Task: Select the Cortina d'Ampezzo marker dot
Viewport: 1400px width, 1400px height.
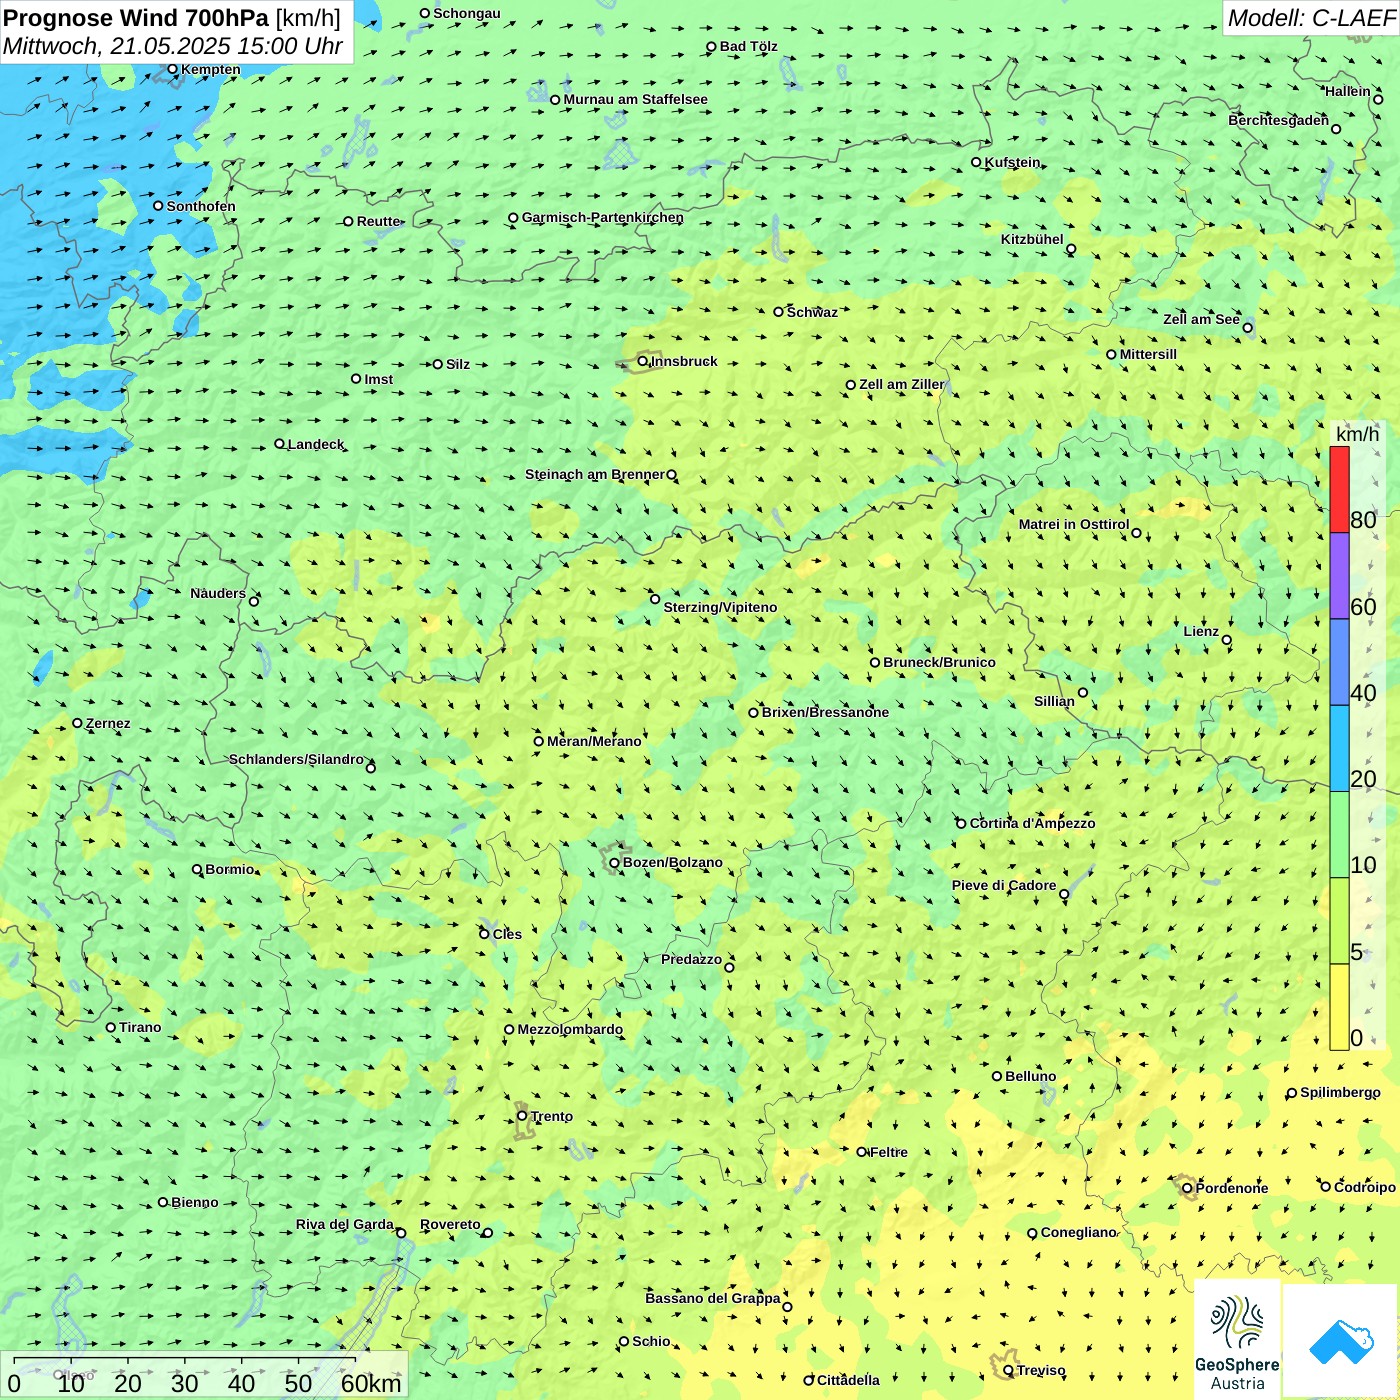Action: pyautogui.click(x=962, y=823)
